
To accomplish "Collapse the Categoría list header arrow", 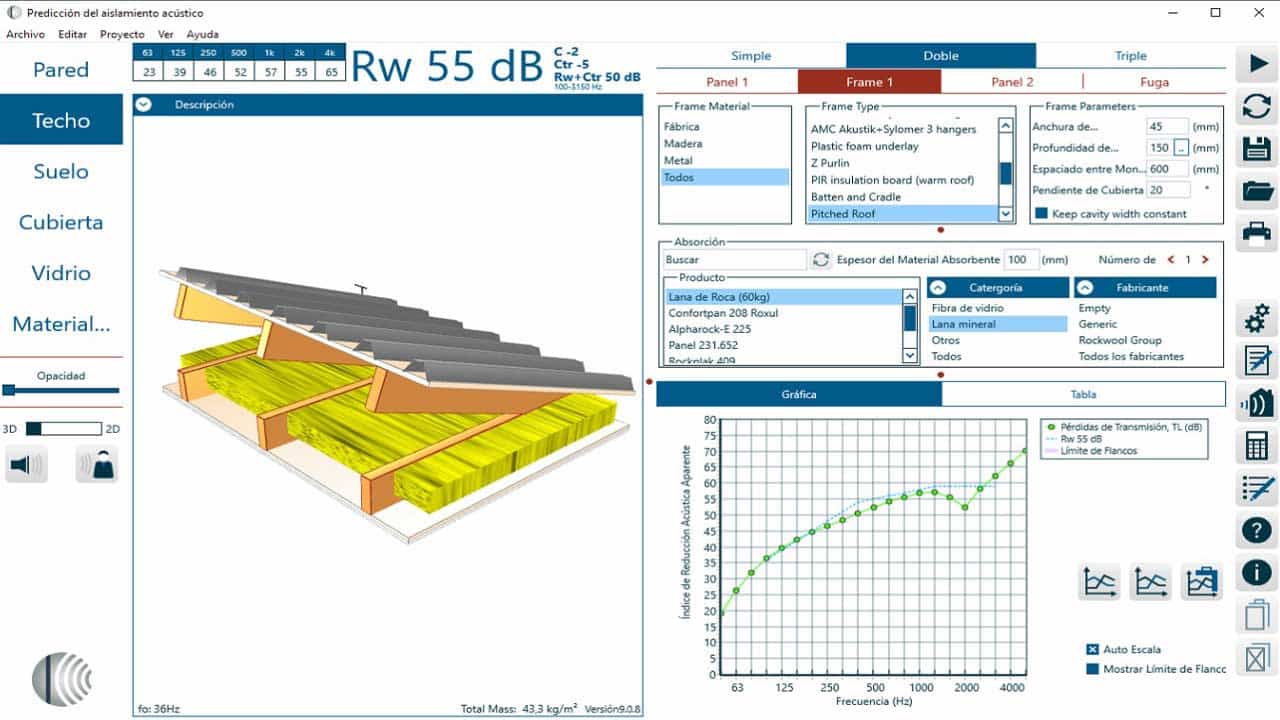I will coord(938,288).
